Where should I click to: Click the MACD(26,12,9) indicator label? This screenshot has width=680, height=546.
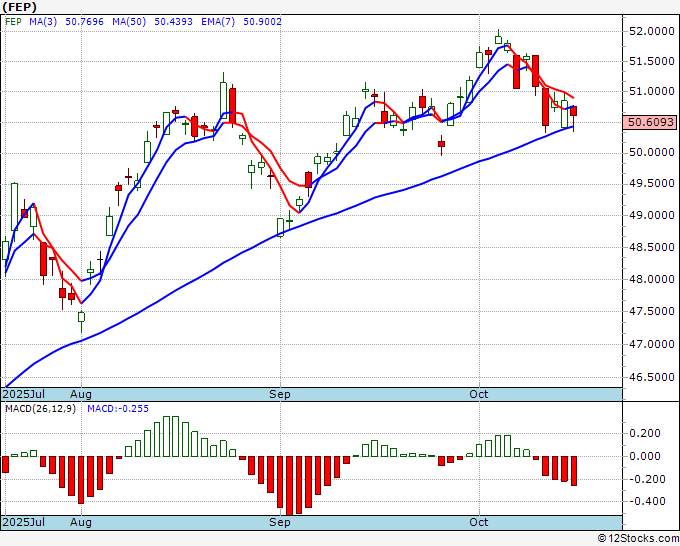(x=40, y=409)
